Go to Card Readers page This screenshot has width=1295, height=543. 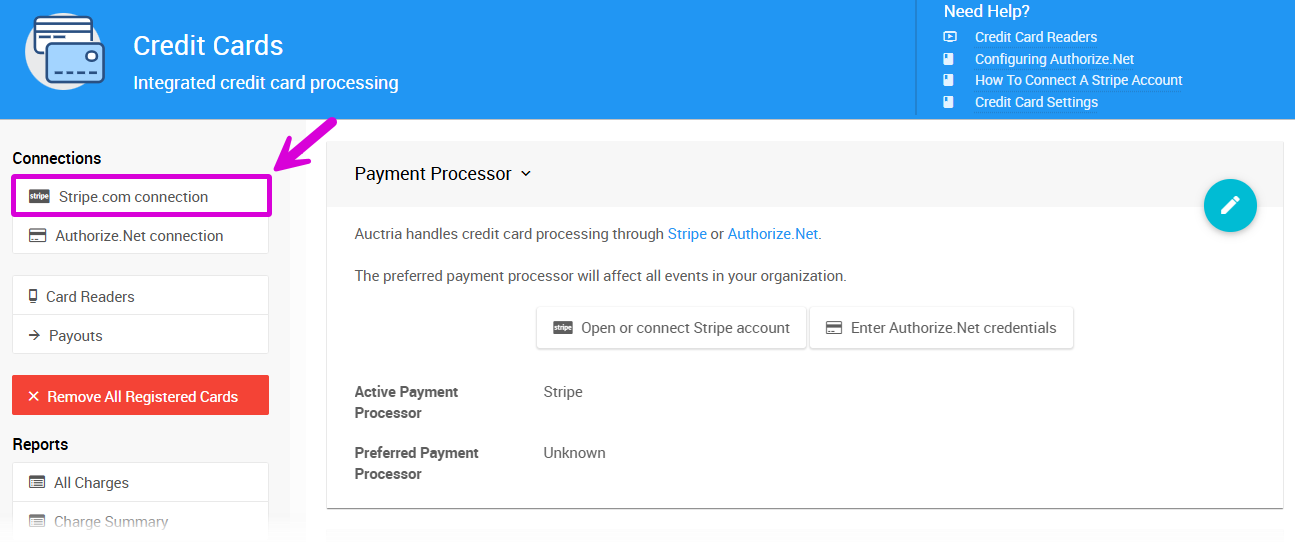tap(90, 297)
